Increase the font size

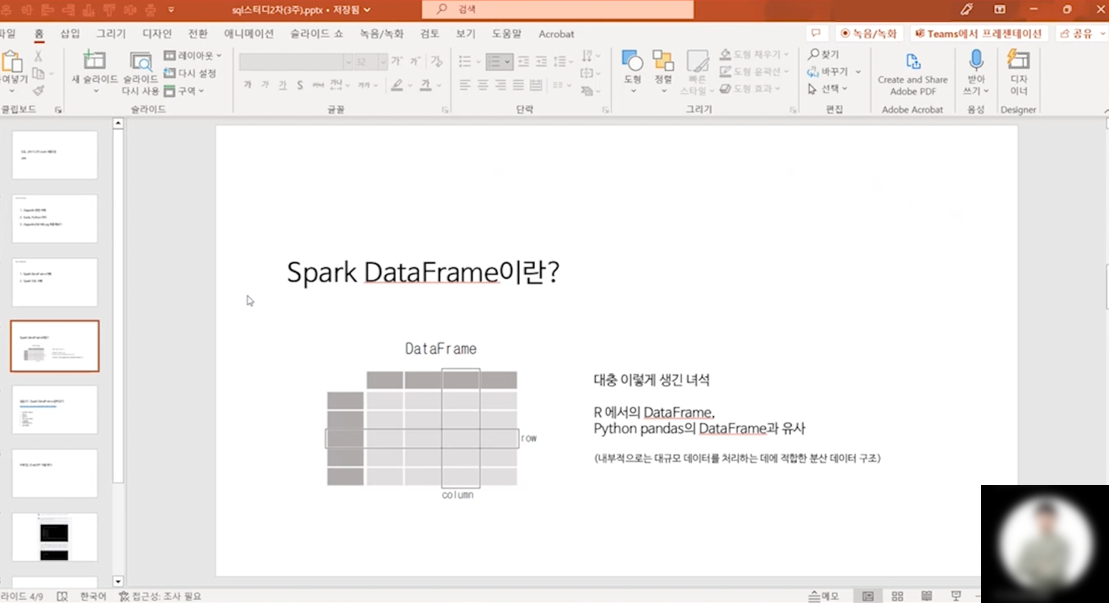coord(397,62)
